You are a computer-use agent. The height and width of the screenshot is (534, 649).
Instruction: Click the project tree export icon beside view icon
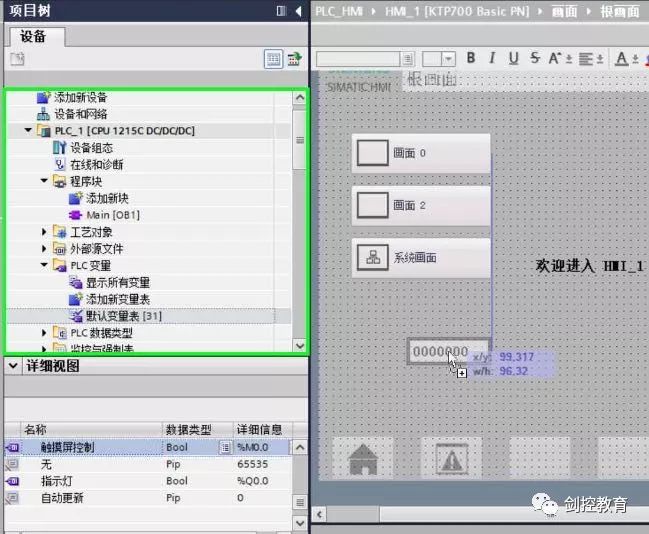tap(295, 59)
